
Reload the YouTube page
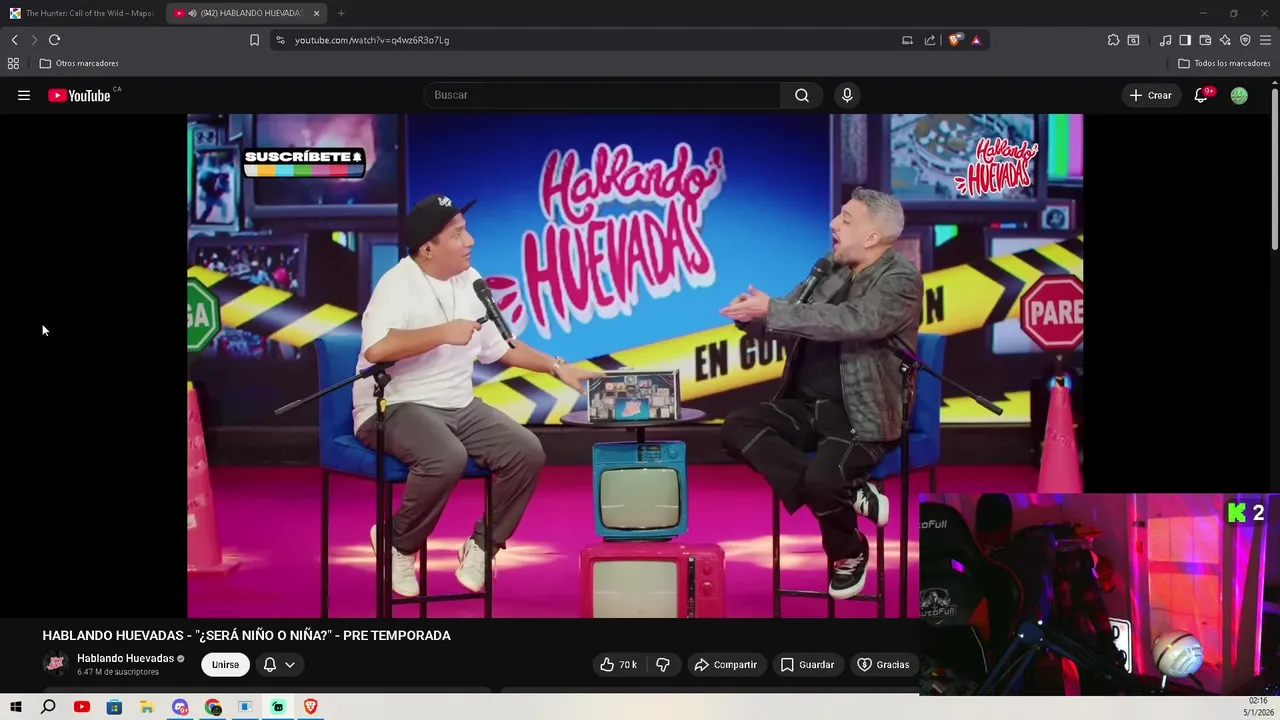(54, 40)
